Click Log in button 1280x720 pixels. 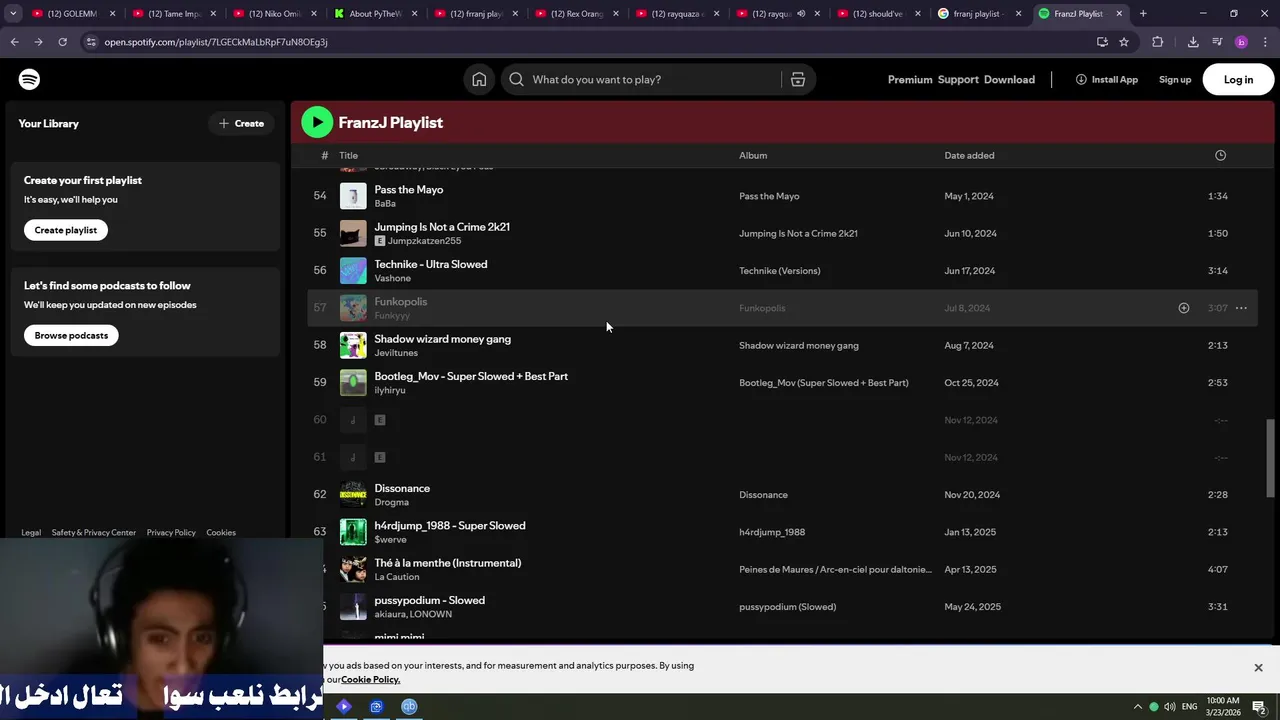(x=1238, y=79)
